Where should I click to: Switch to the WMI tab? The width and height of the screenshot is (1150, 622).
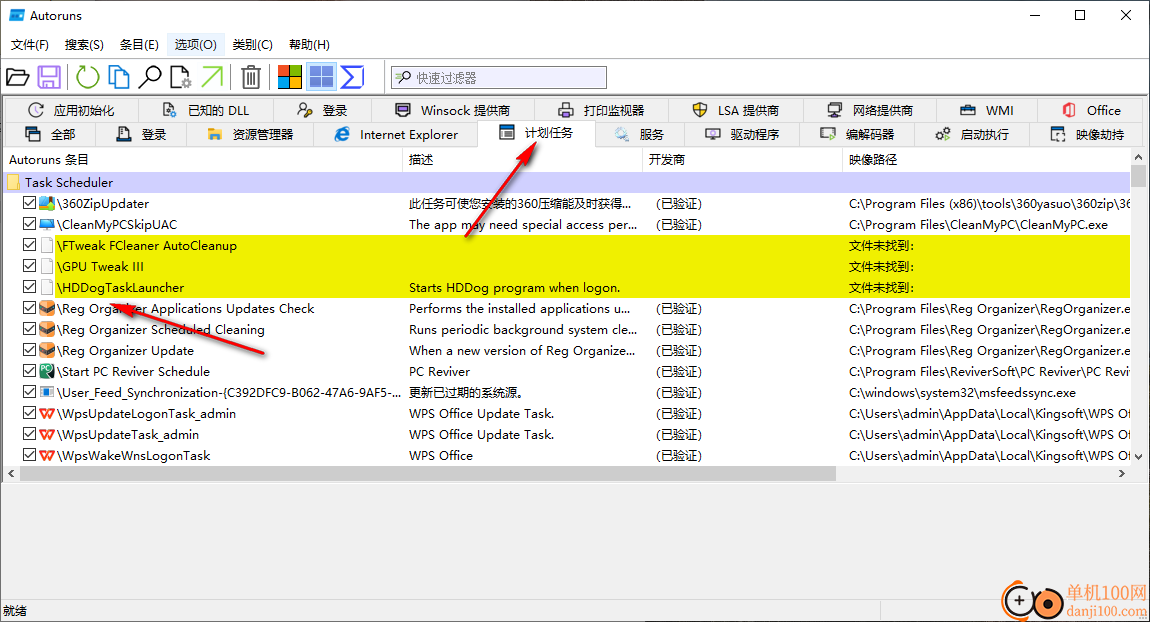tap(986, 110)
